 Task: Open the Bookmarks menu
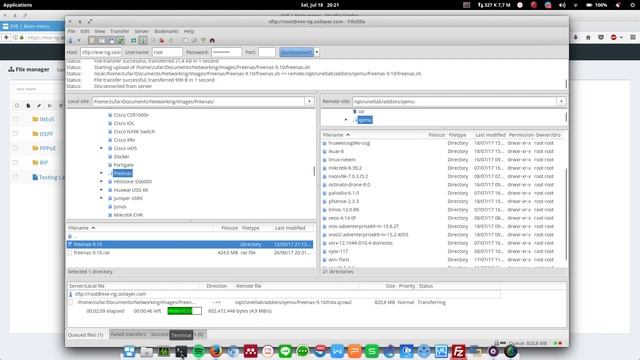pyautogui.click(x=166, y=31)
